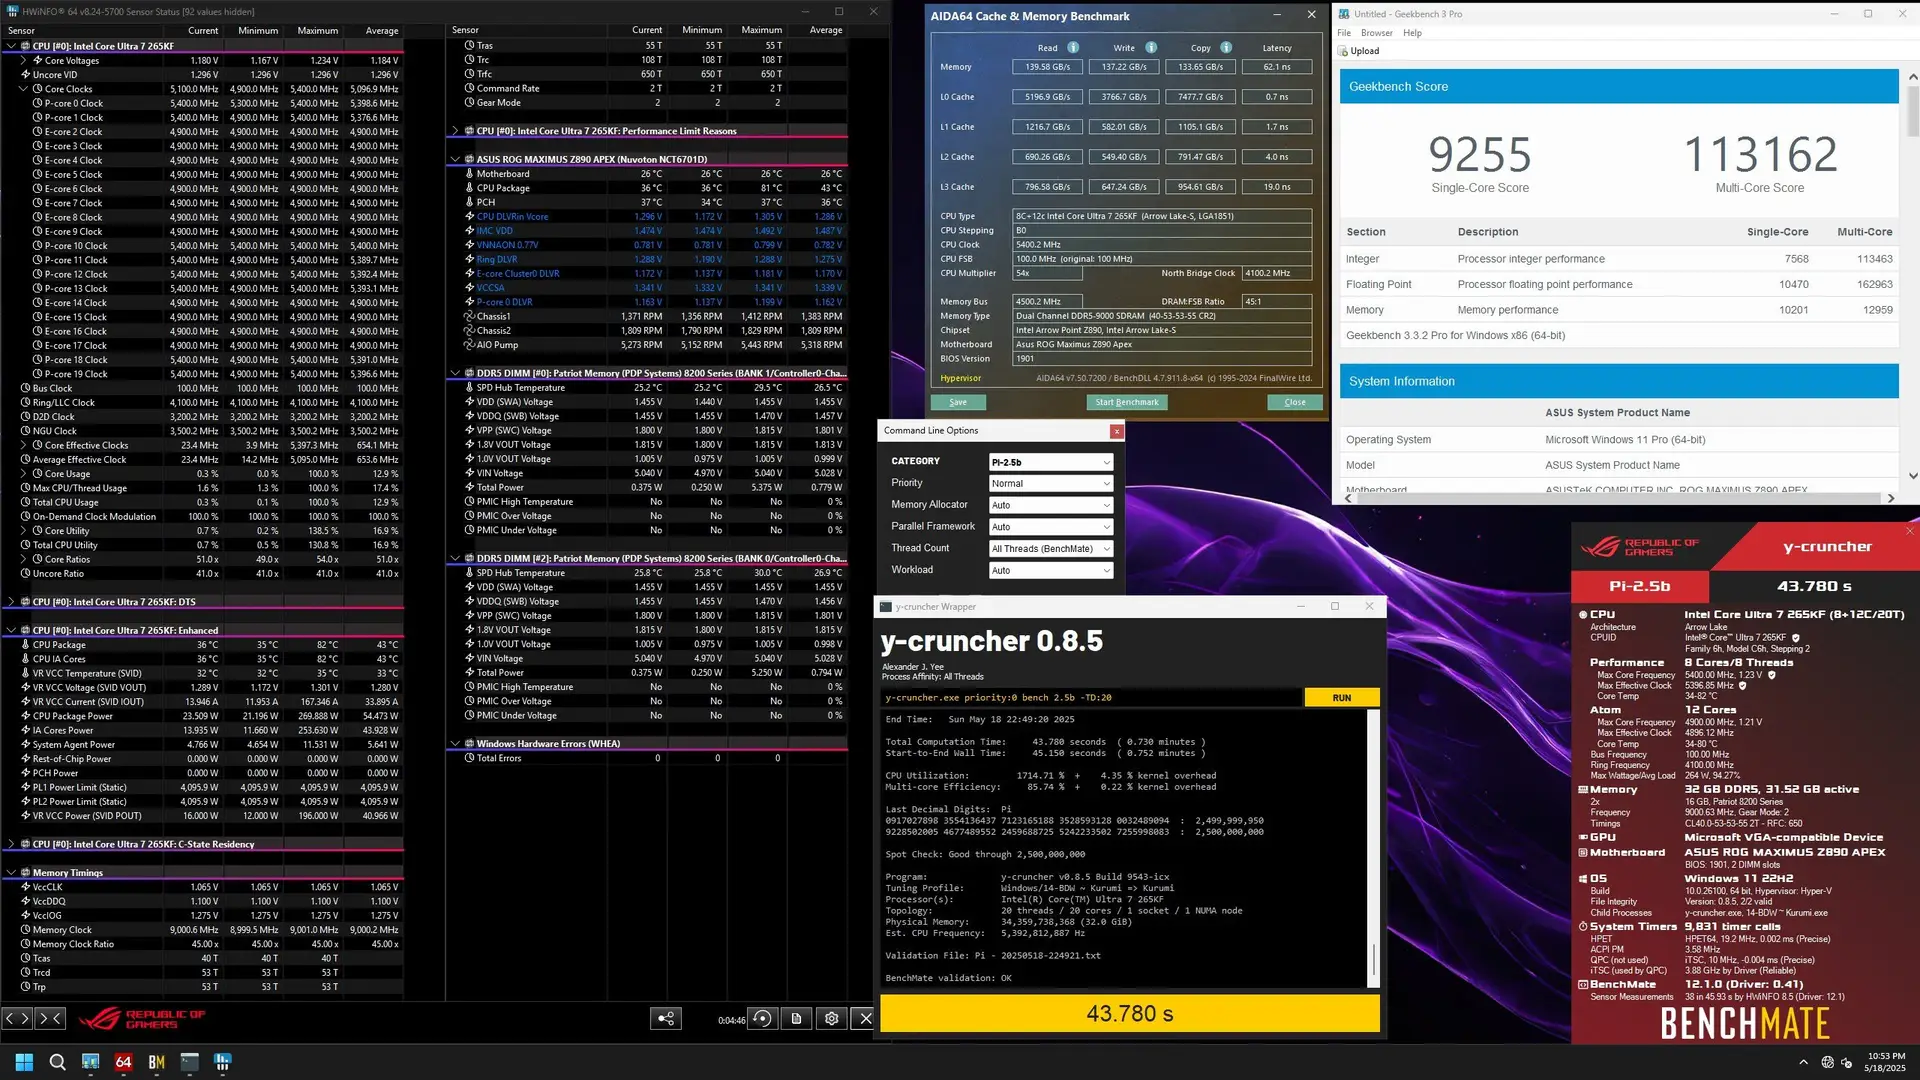Click the Single-Core Score 9255 in Geekbench
This screenshot has height=1080, width=1920.
(1479, 154)
